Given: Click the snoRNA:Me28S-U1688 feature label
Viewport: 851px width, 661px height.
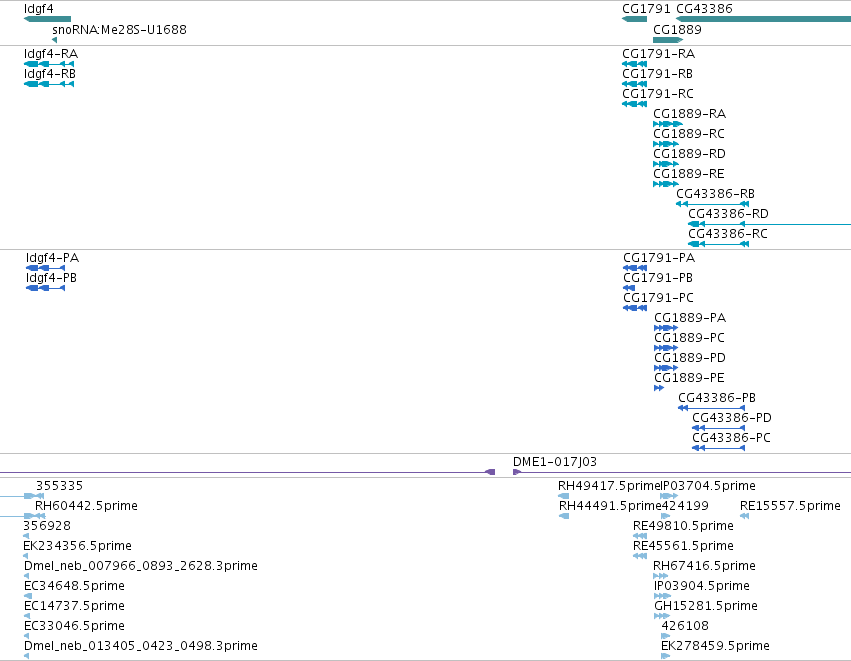Looking at the screenshot, I should click(119, 30).
